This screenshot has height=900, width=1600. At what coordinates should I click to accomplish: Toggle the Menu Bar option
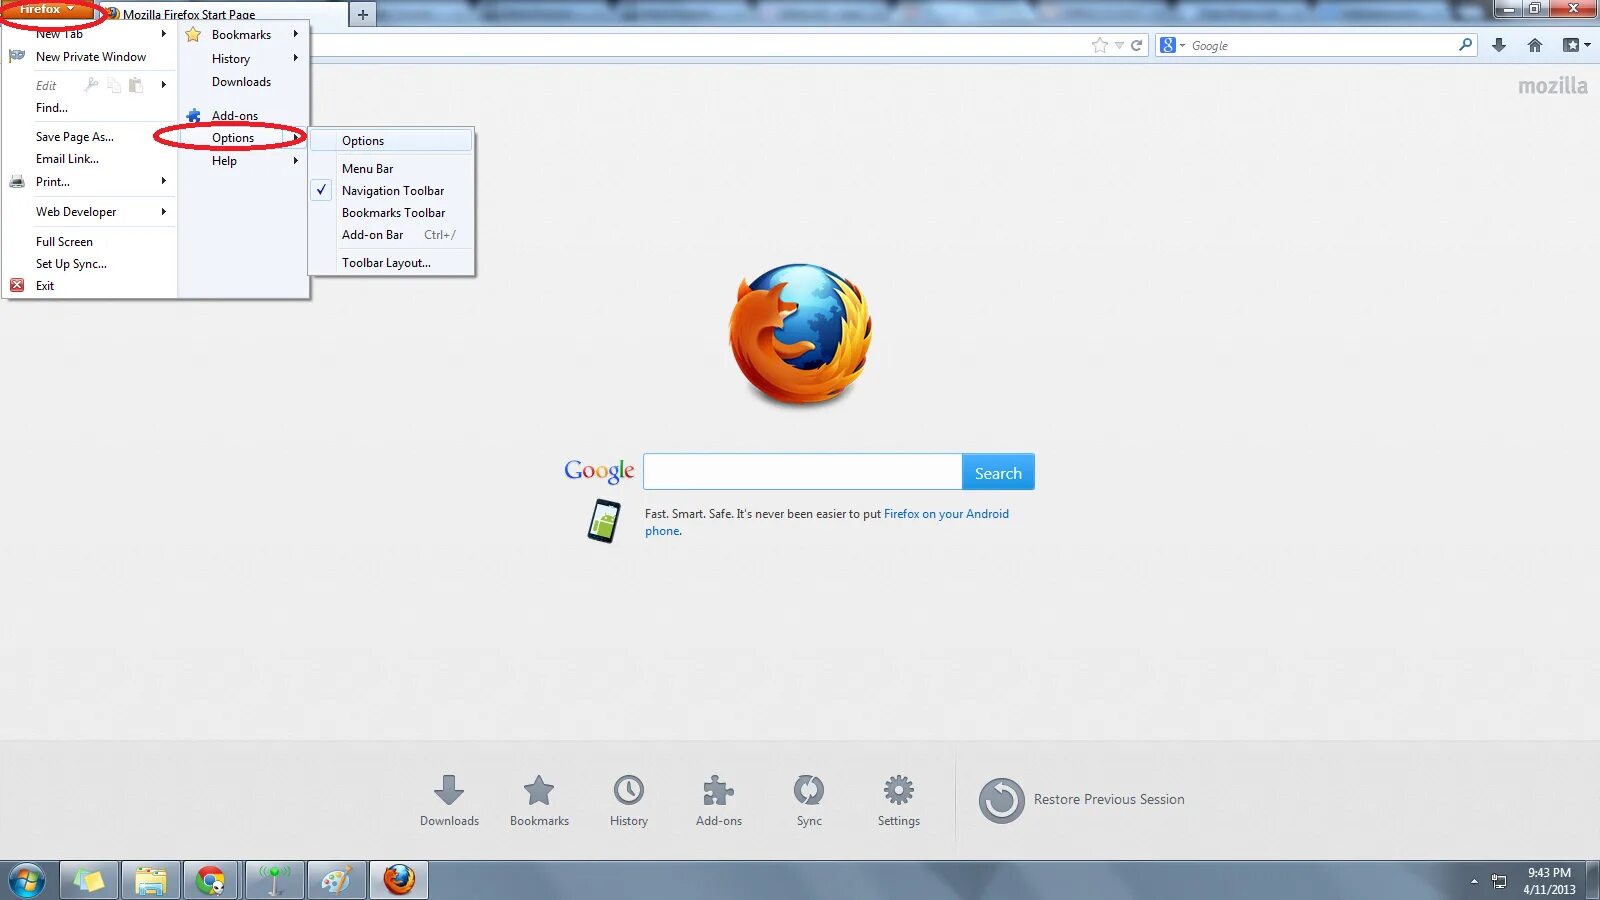click(392, 169)
